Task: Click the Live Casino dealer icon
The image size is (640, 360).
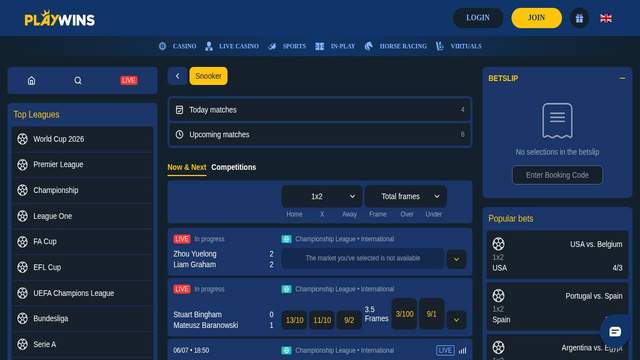Action: pos(209,46)
